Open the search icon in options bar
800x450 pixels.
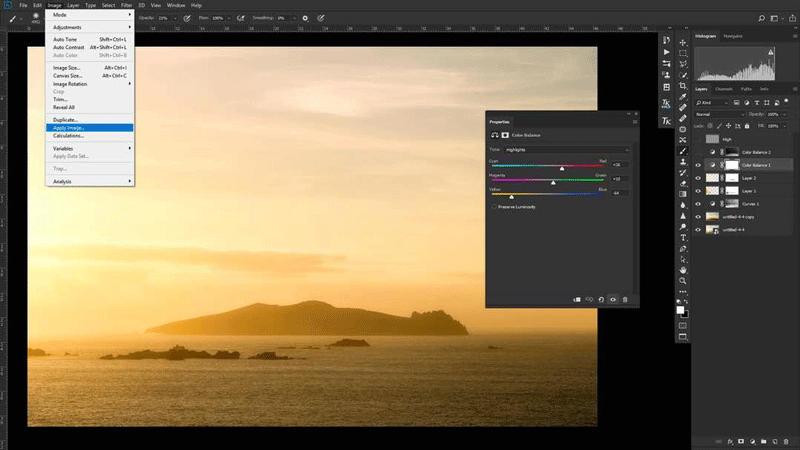point(761,18)
